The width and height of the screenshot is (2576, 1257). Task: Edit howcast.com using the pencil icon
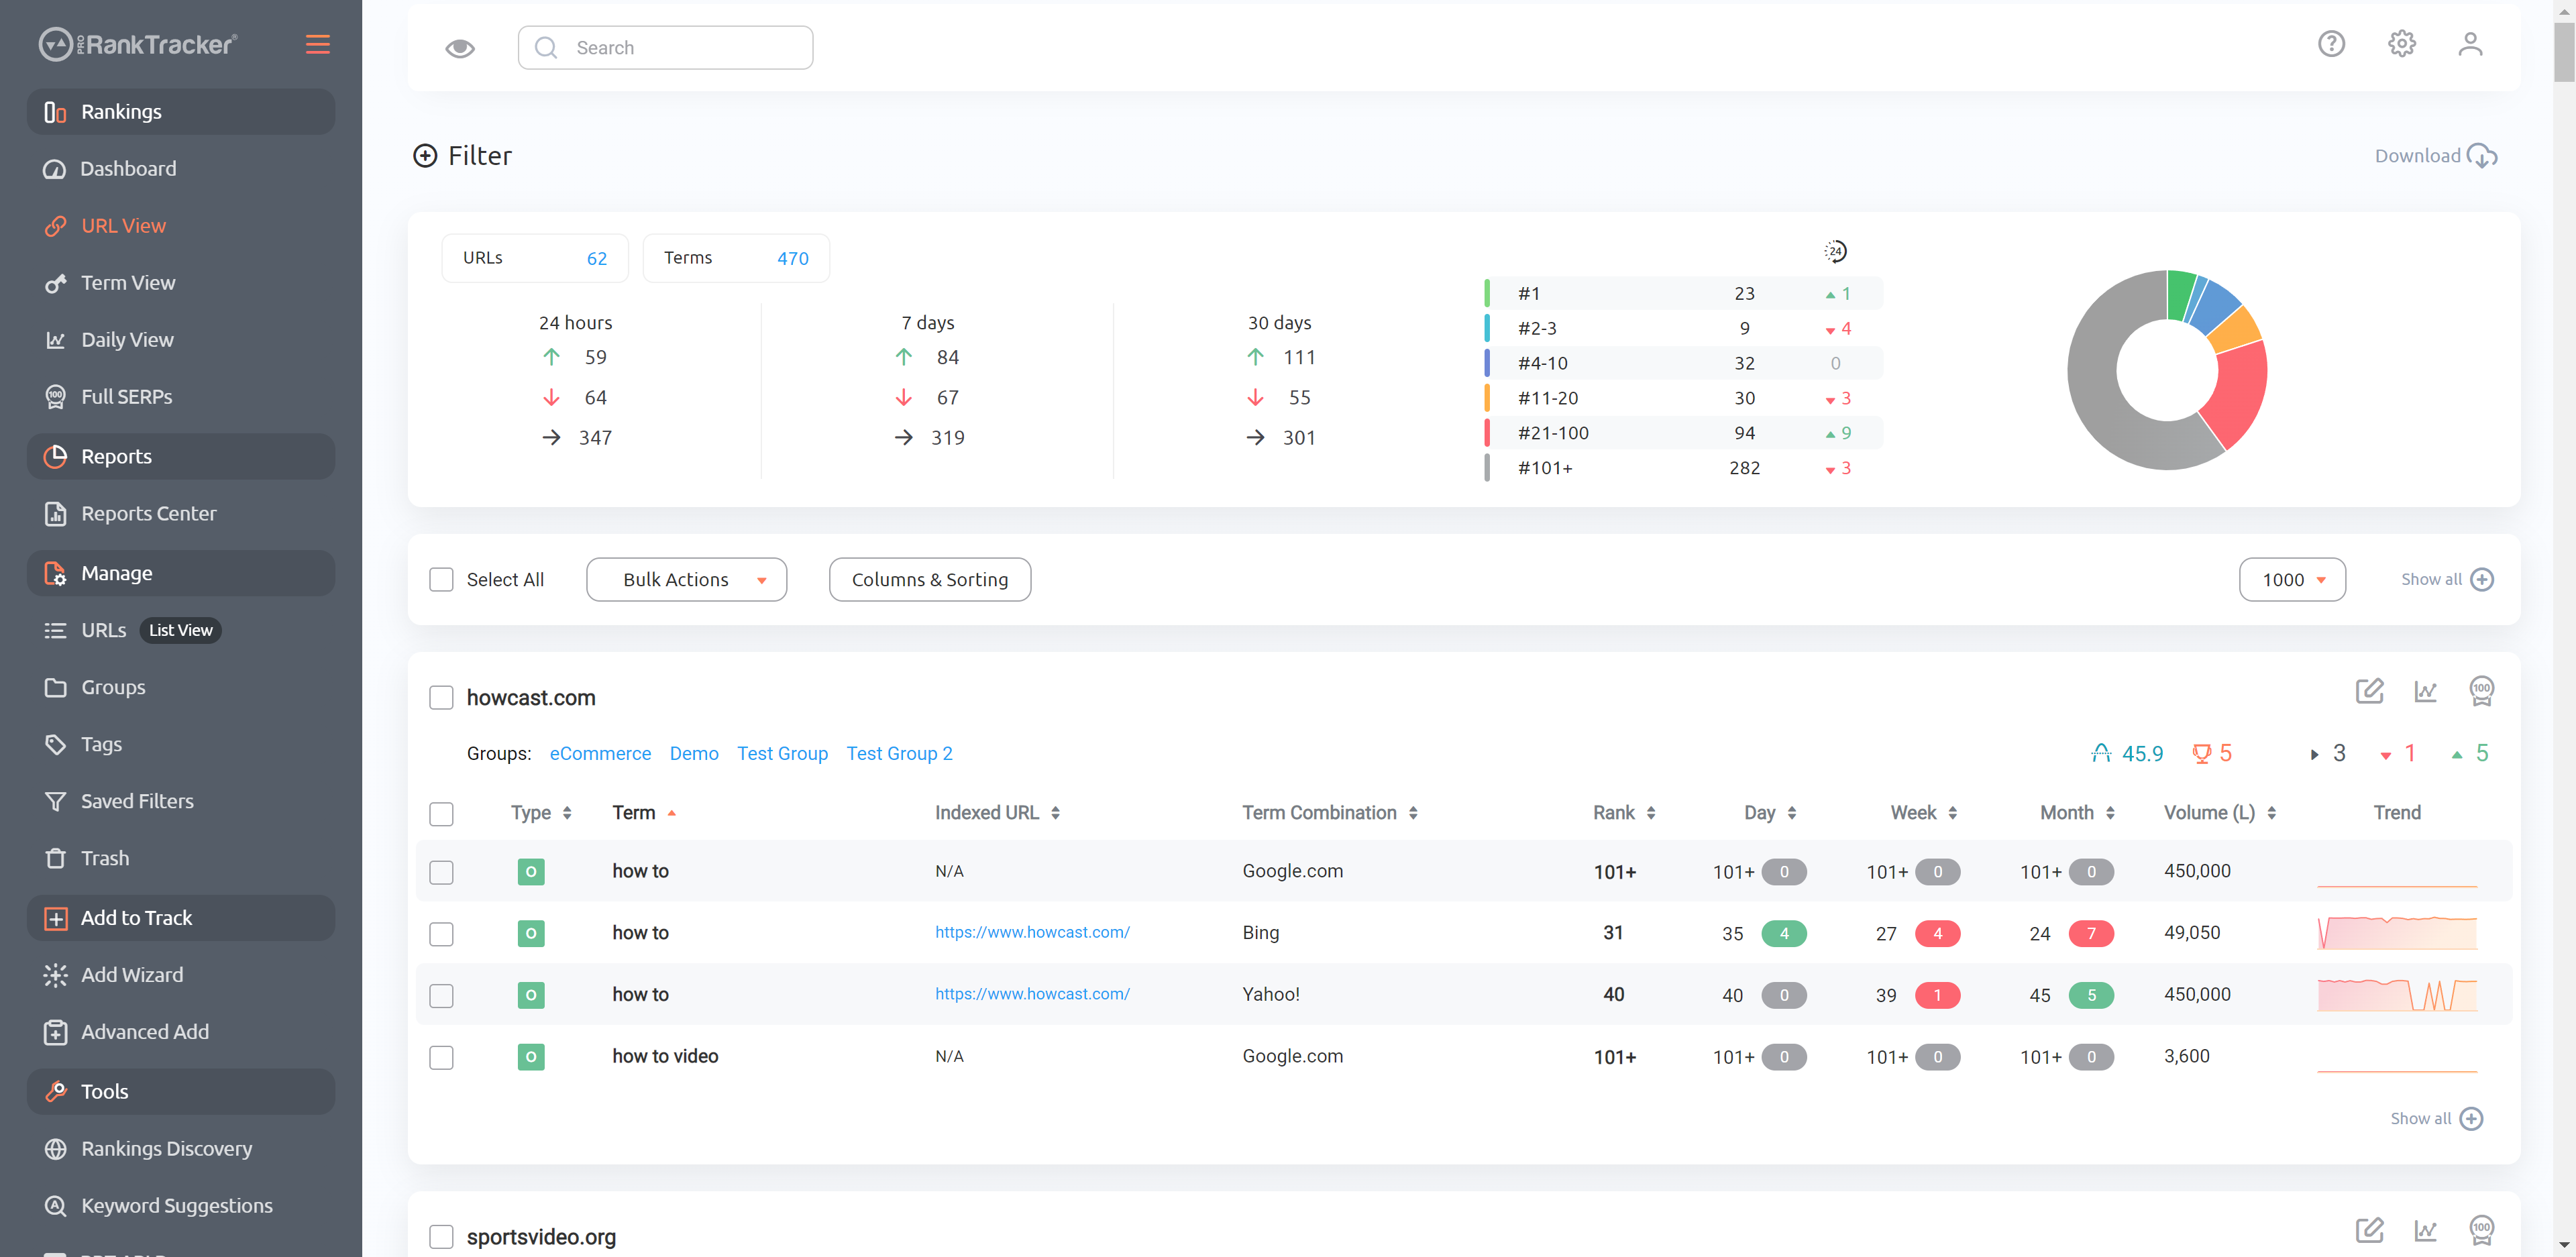(2369, 691)
